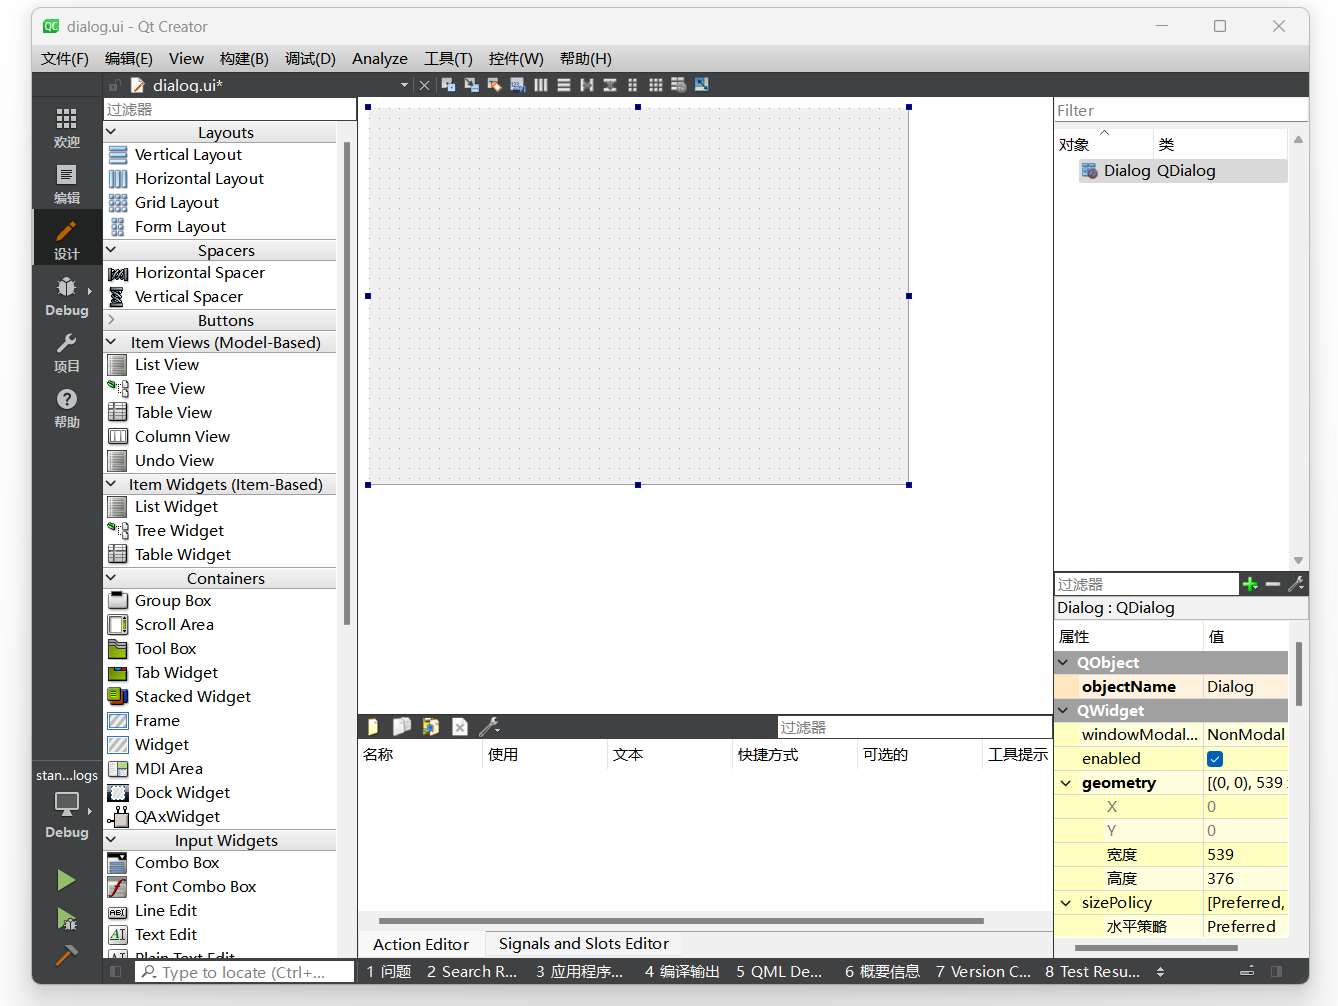Image resolution: width=1338 pixels, height=1006 pixels.
Task: Apply vertical layout from the toolbar
Action: (x=564, y=85)
